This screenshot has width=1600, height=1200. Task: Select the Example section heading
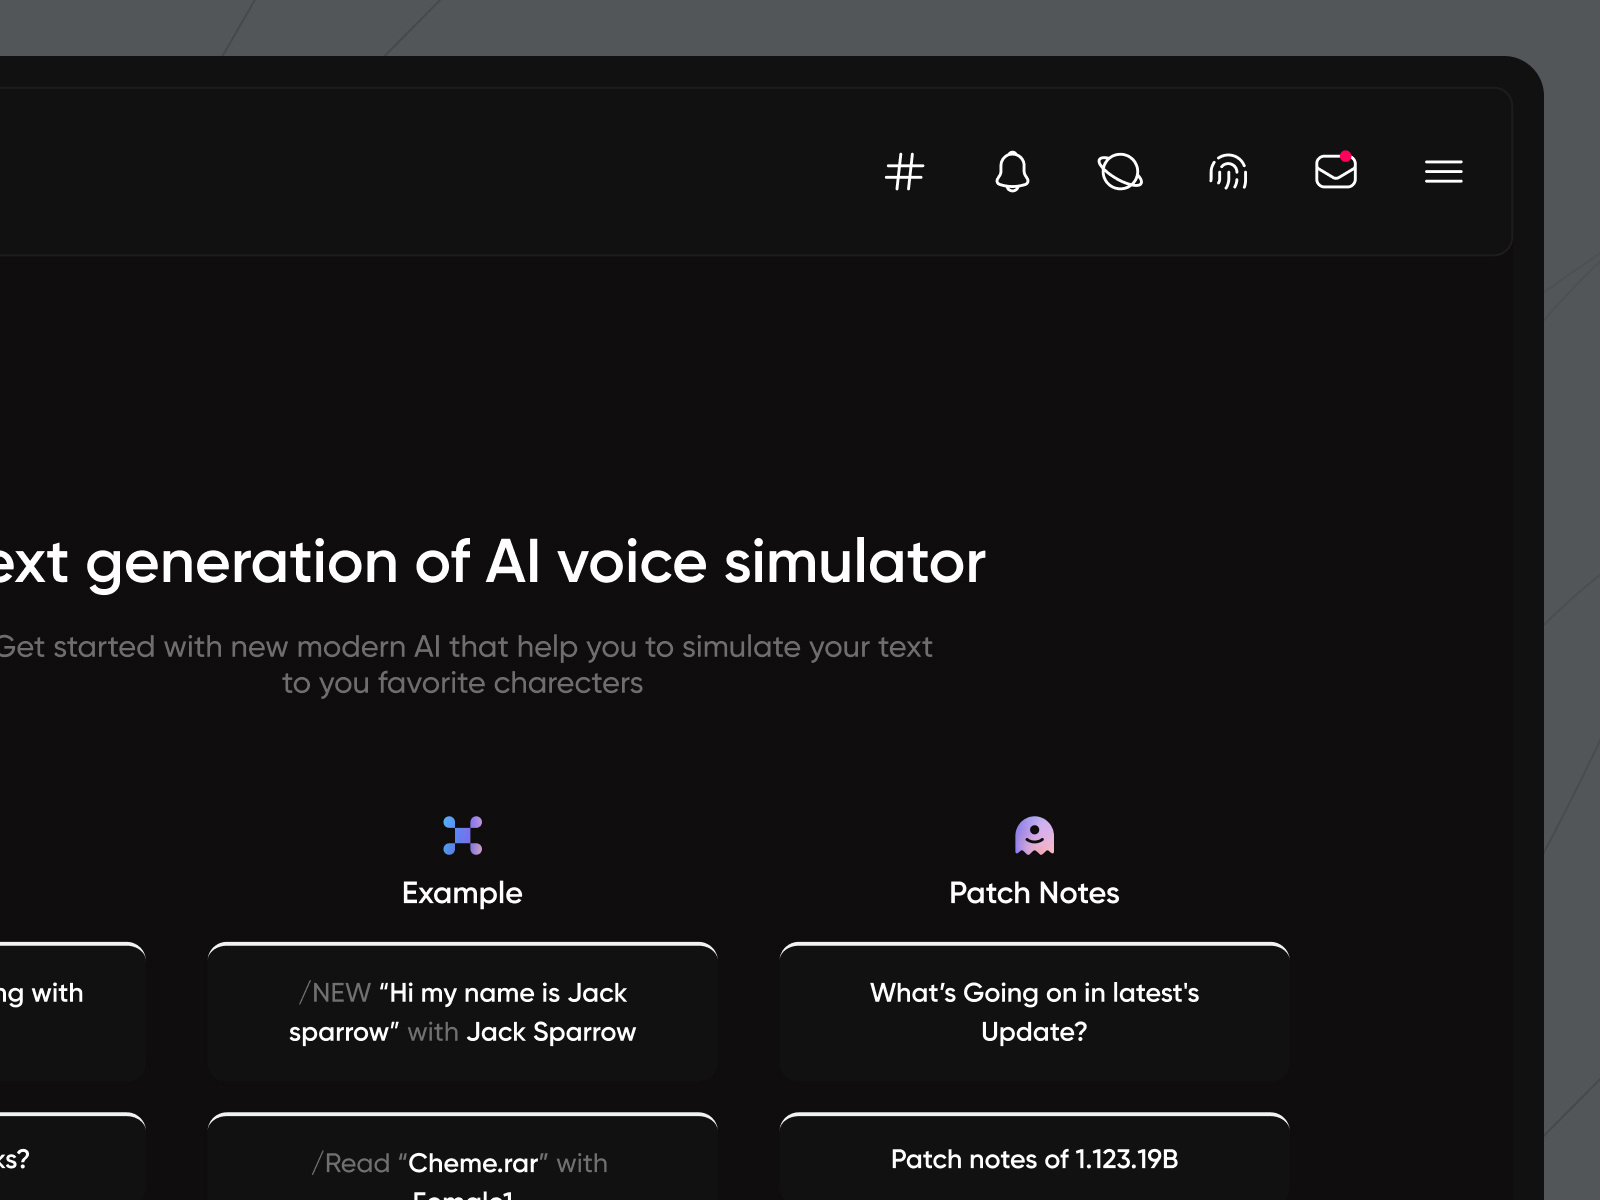(x=462, y=893)
